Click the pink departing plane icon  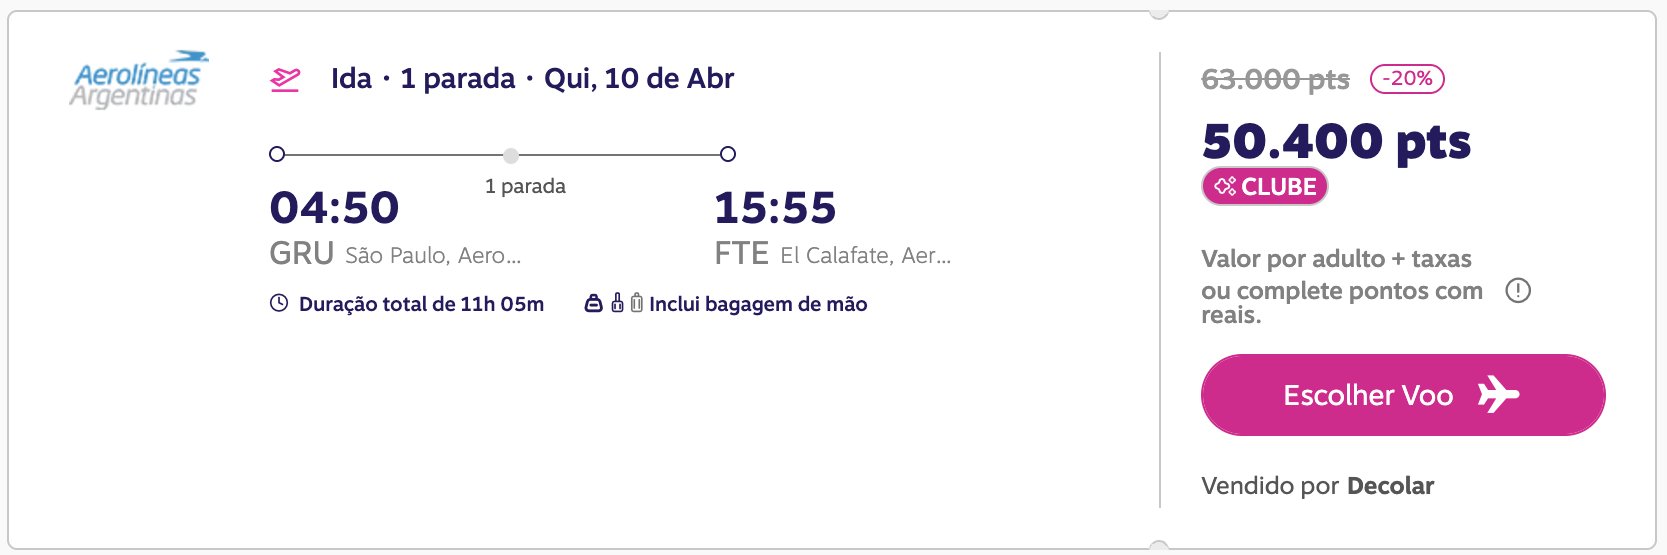(286, 79)
